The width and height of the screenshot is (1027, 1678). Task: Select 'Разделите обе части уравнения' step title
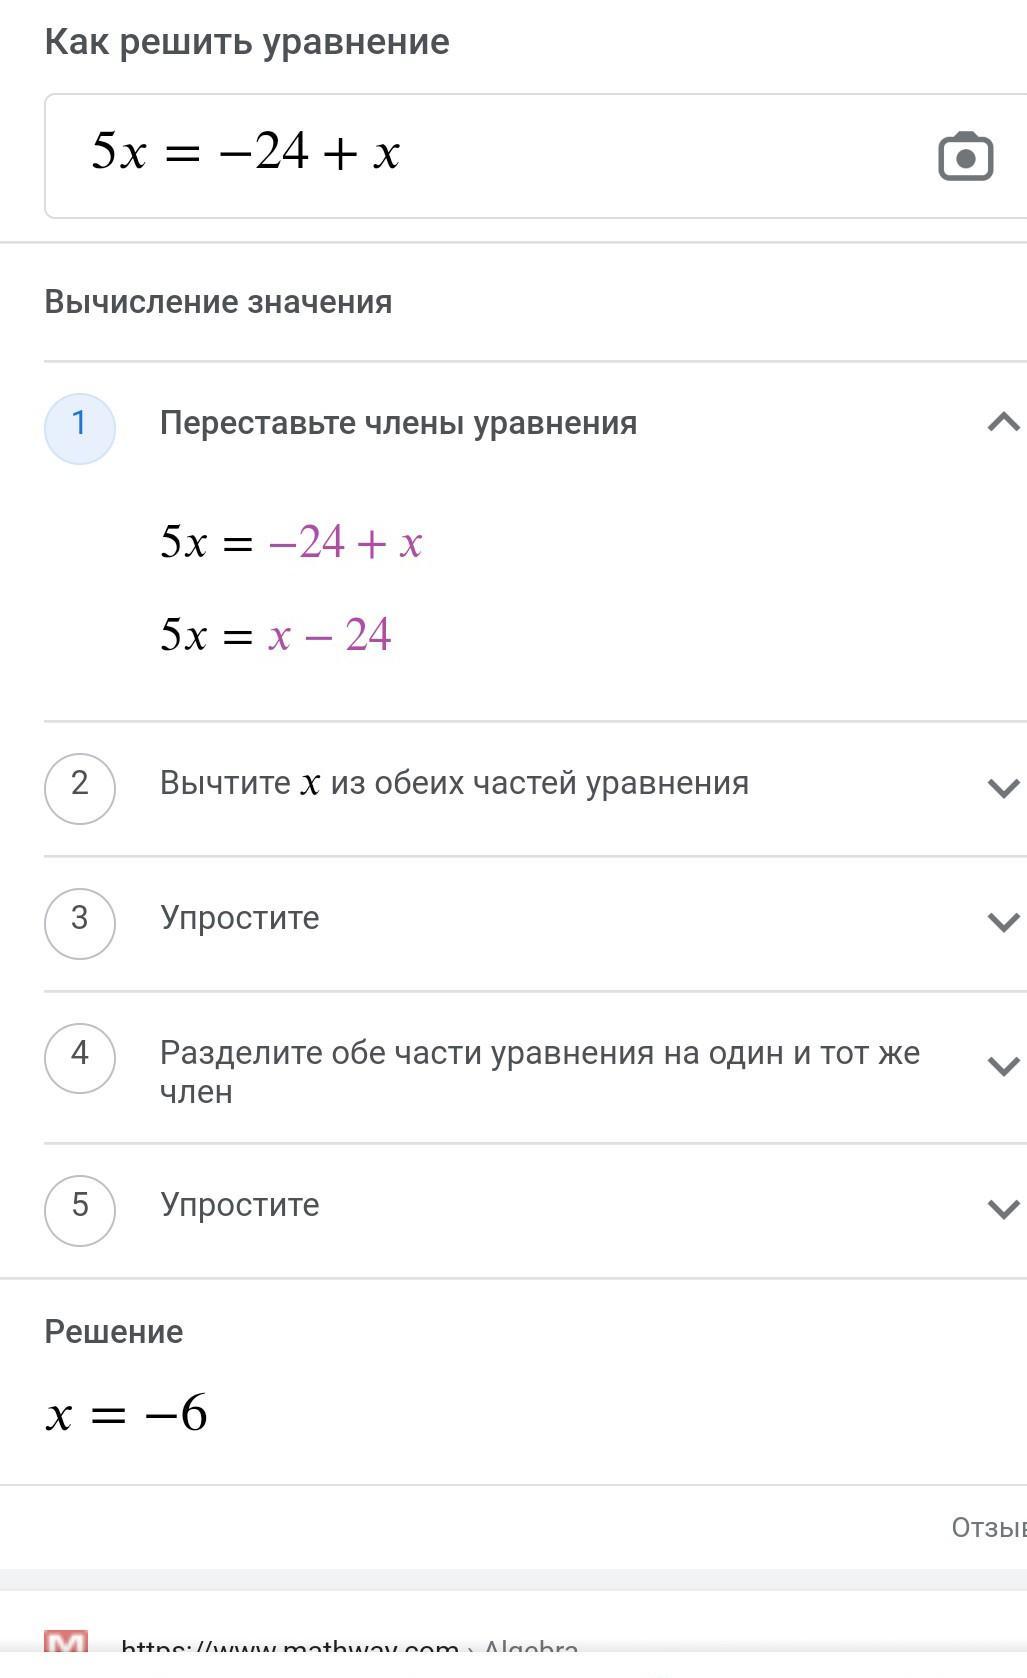point(540,1072)
